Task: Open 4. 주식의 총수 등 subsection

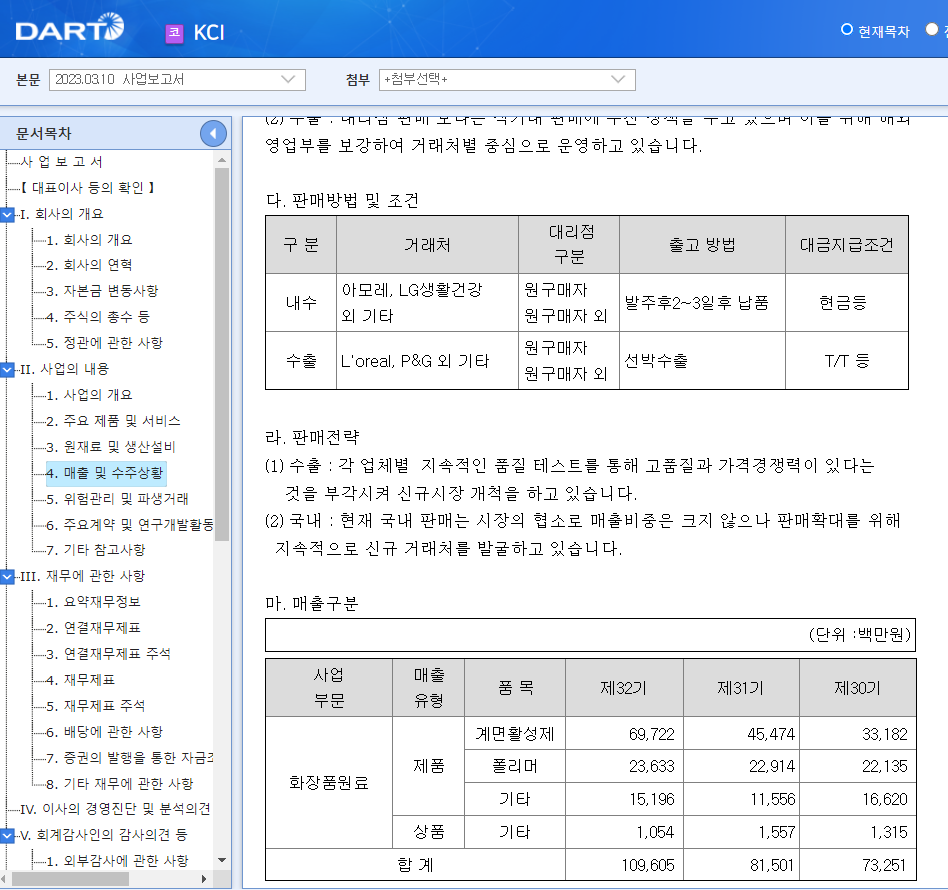Action: point(98,317)
